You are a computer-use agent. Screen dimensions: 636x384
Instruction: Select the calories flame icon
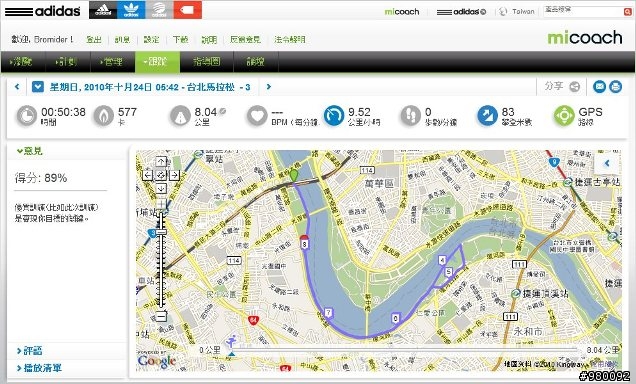[x=104, y=116]
